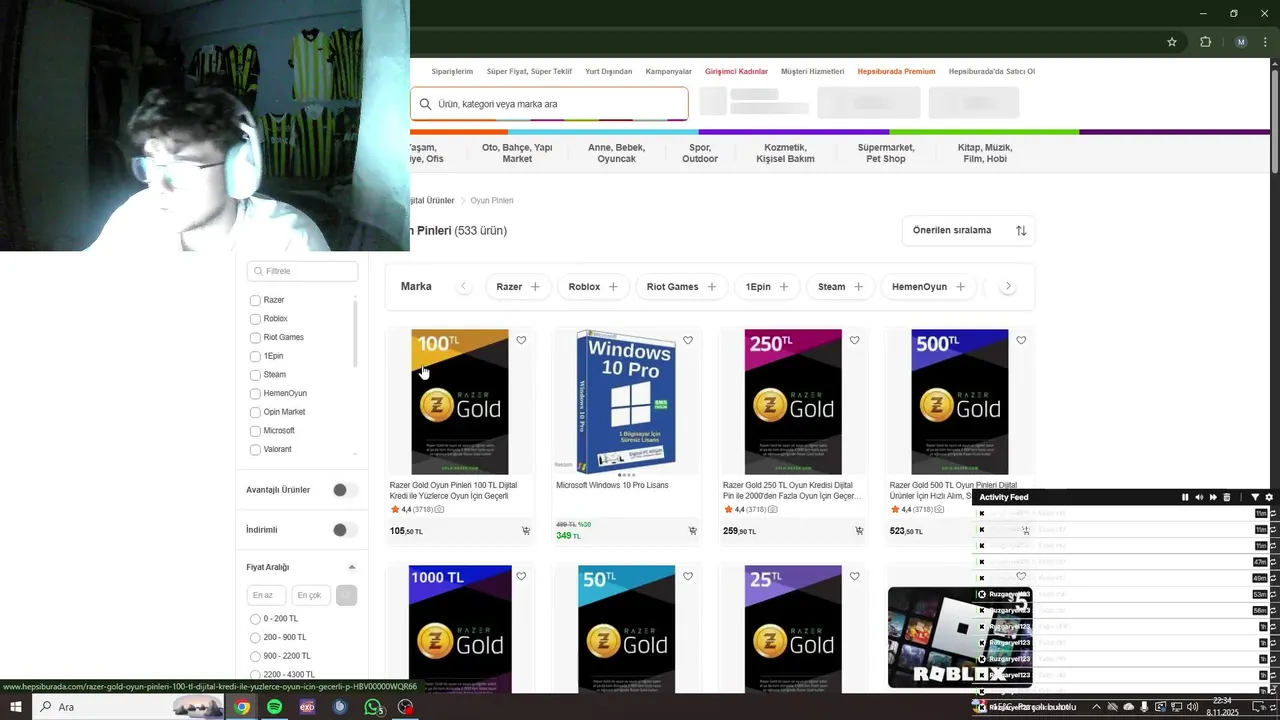Open the Kampanyalar top menu link

pos(669,72)
